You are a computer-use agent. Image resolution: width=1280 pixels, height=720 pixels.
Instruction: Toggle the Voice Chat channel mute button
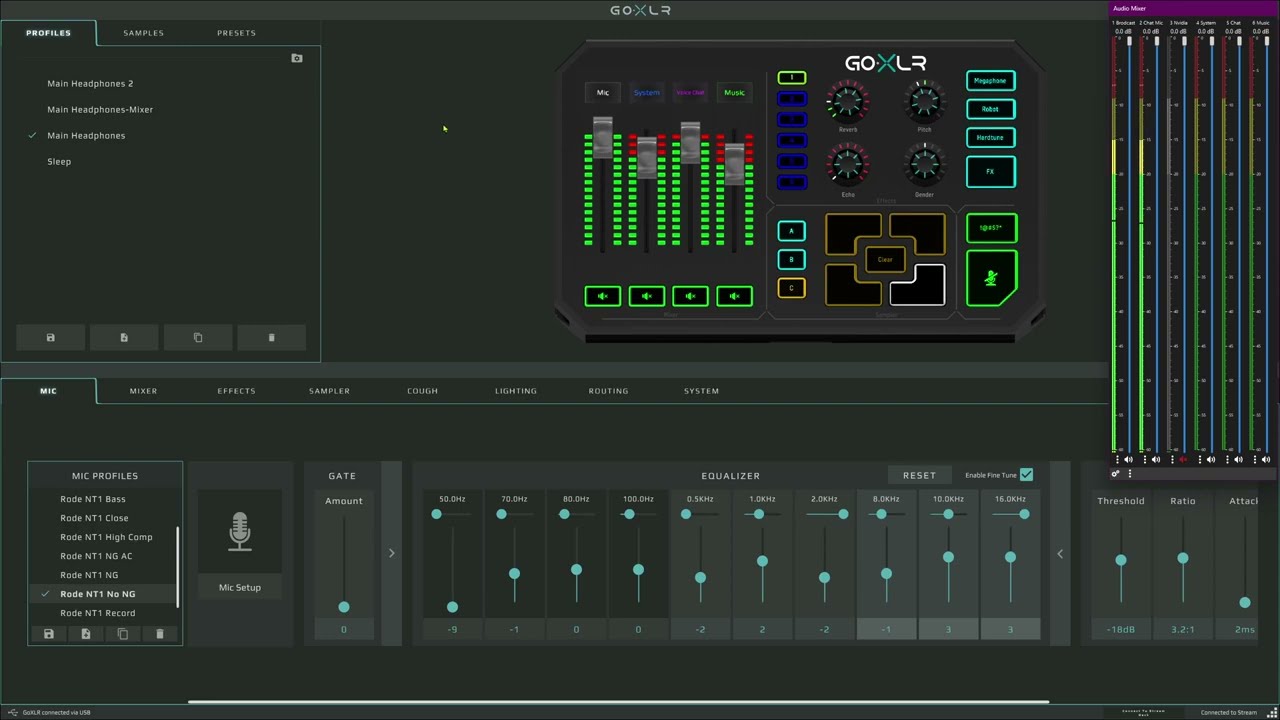(691, 296)
